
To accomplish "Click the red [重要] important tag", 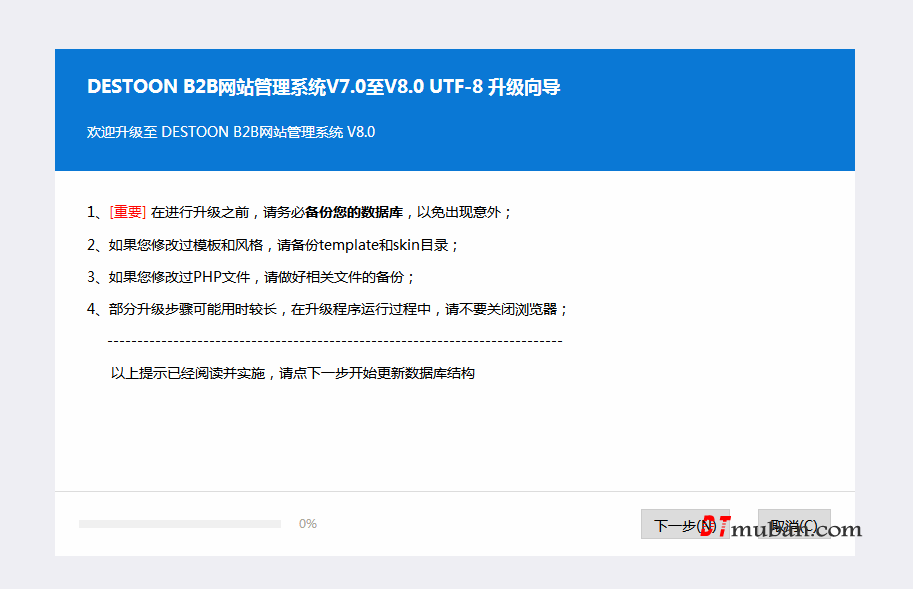I will (127, 212).
